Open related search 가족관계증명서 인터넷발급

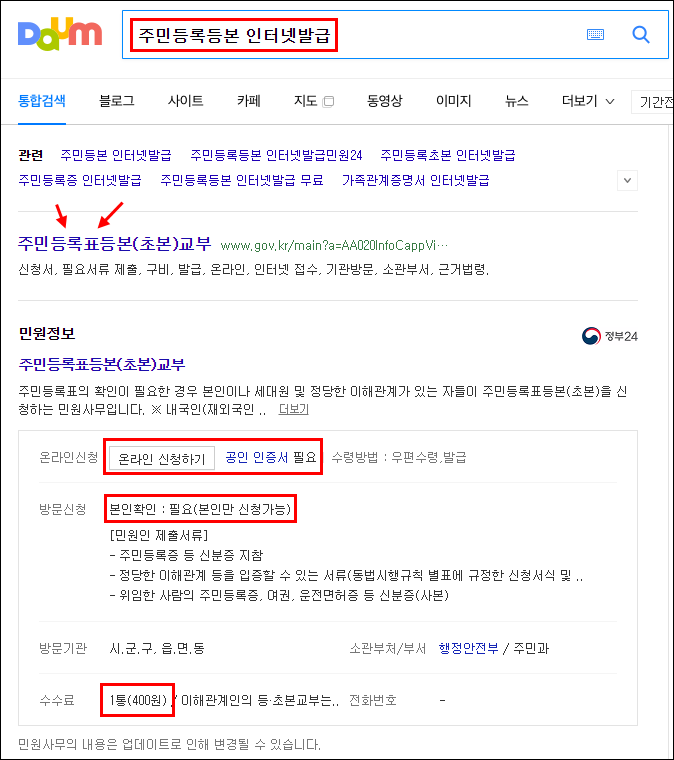416,180
